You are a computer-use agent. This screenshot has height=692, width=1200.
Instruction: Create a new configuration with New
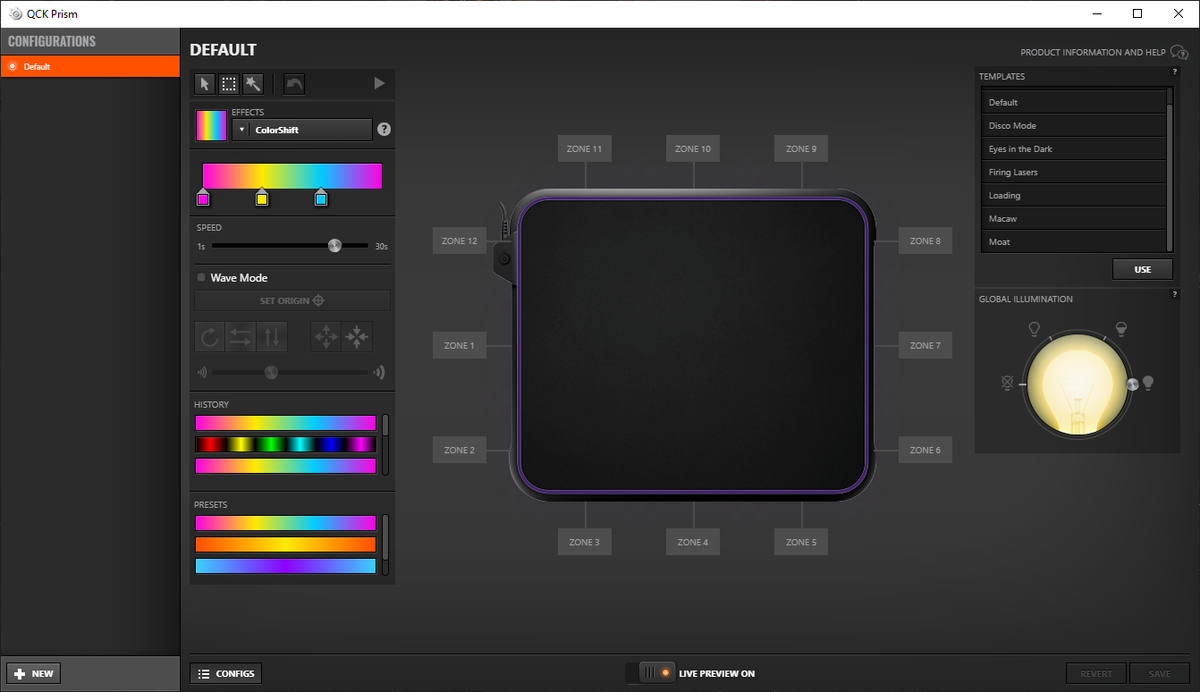coord(34,674)
